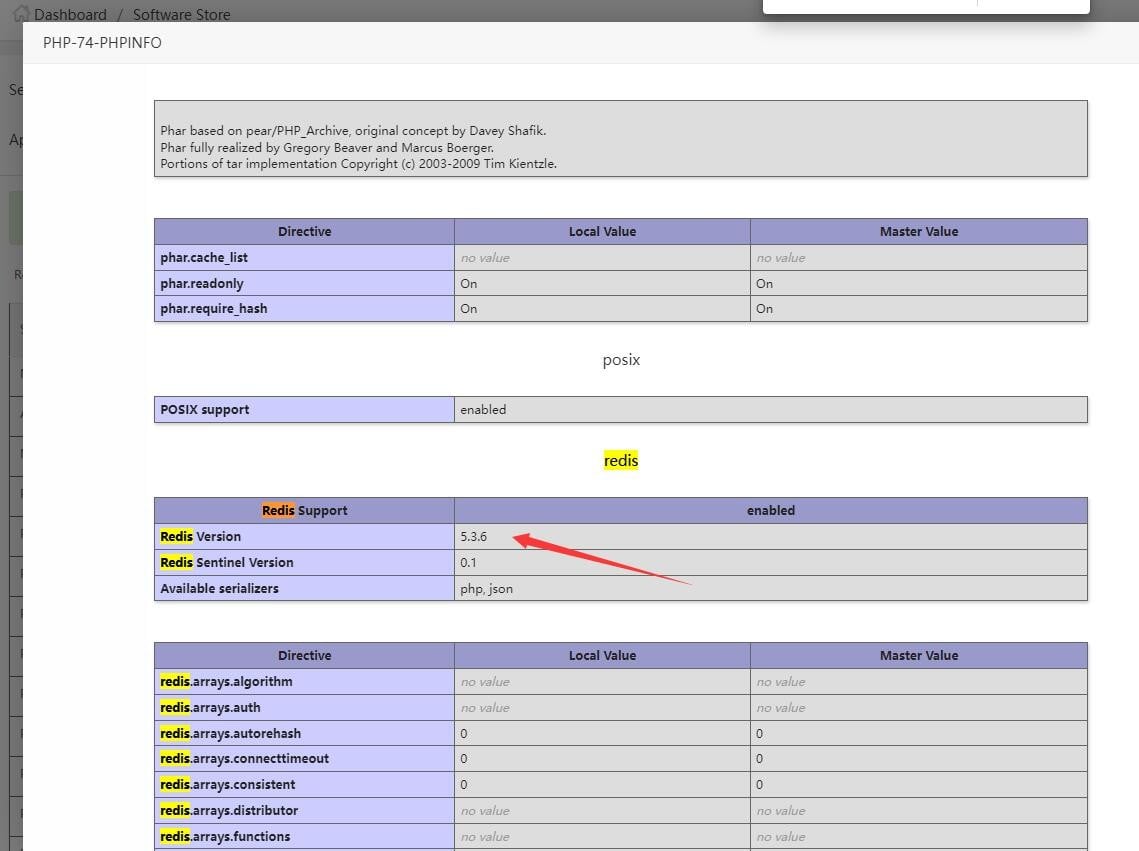Select the phar.readonly directive name
The image size is (1139, 851).
point(202,284)
